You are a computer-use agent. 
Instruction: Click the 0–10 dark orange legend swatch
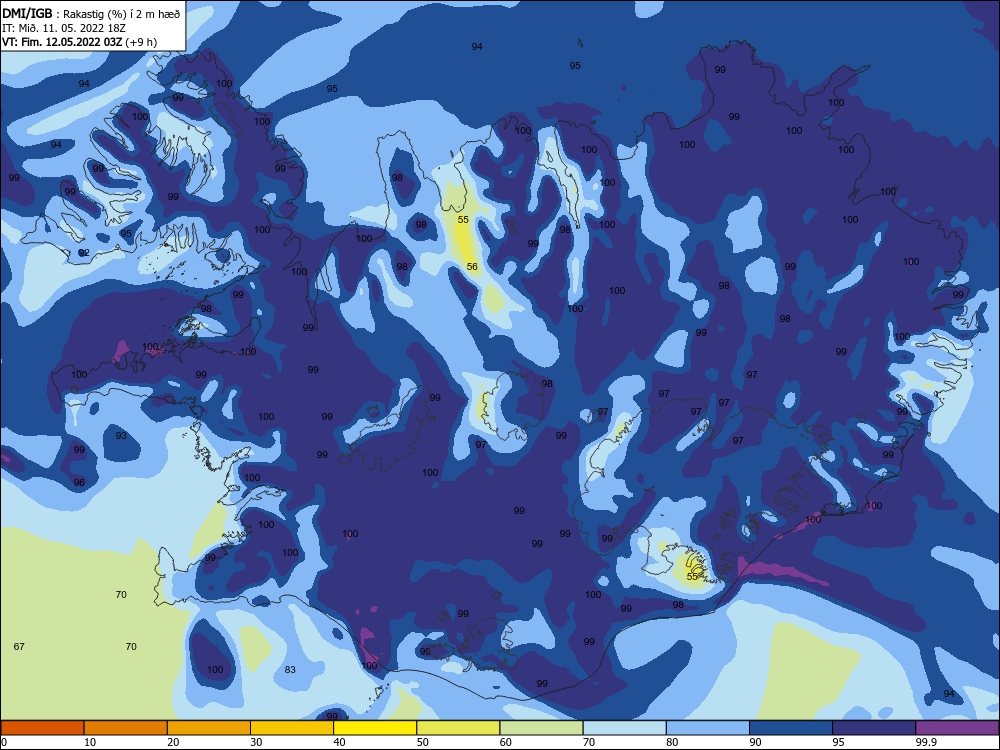point(42,728)
